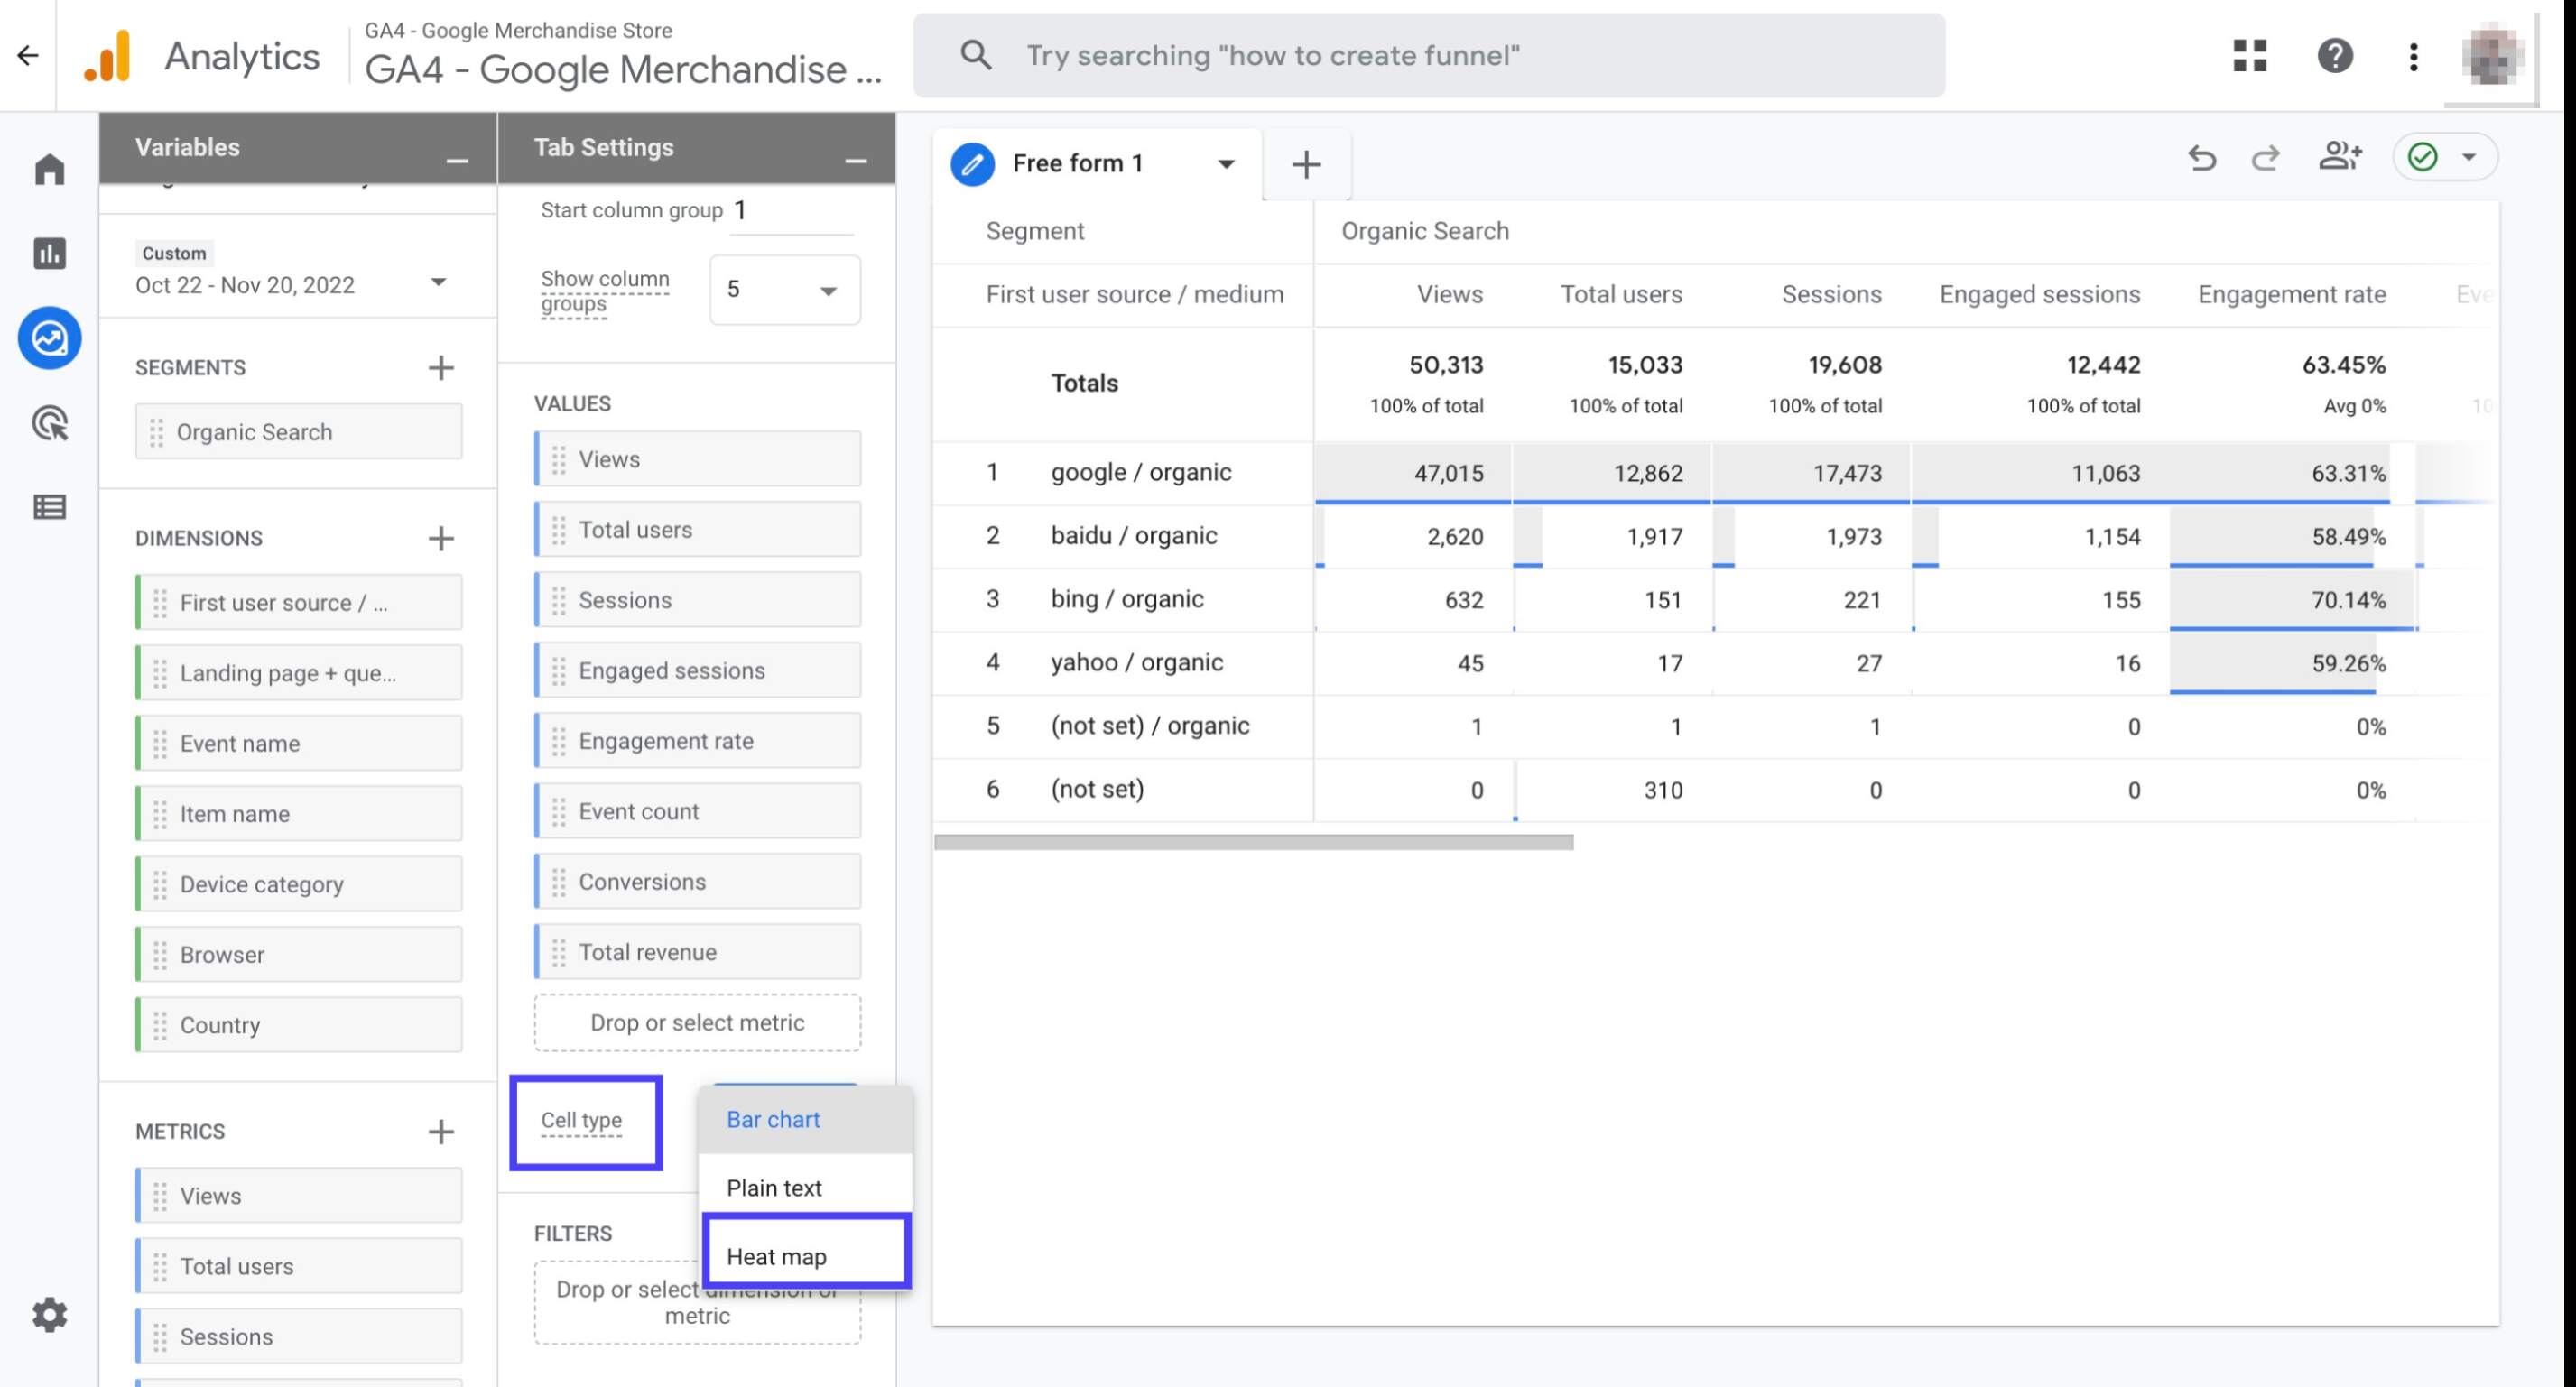Screen dimensions: 2576x1387
Task: Click Item name dimension chip
Action: point(299,814)
